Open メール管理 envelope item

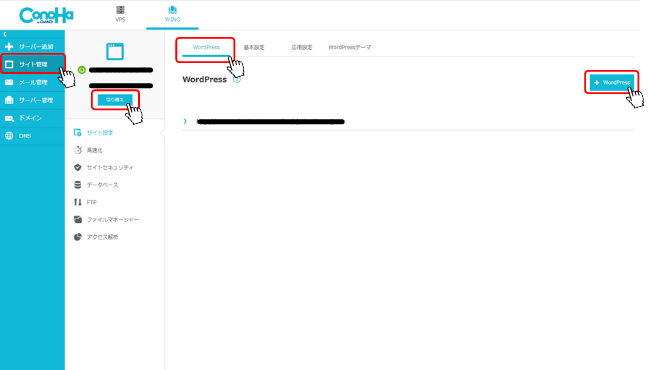[x=32, y=83]
